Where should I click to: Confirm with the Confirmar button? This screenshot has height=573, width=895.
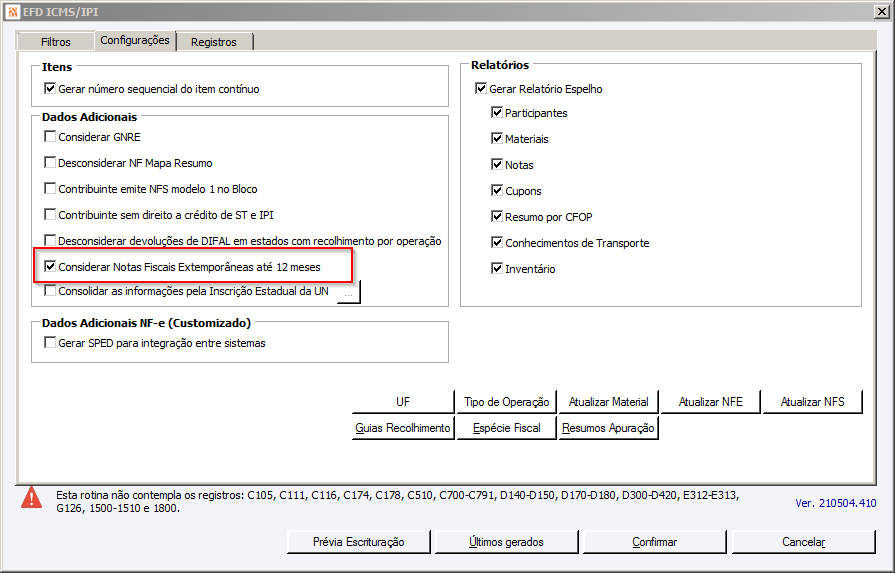tap(655, 542)
